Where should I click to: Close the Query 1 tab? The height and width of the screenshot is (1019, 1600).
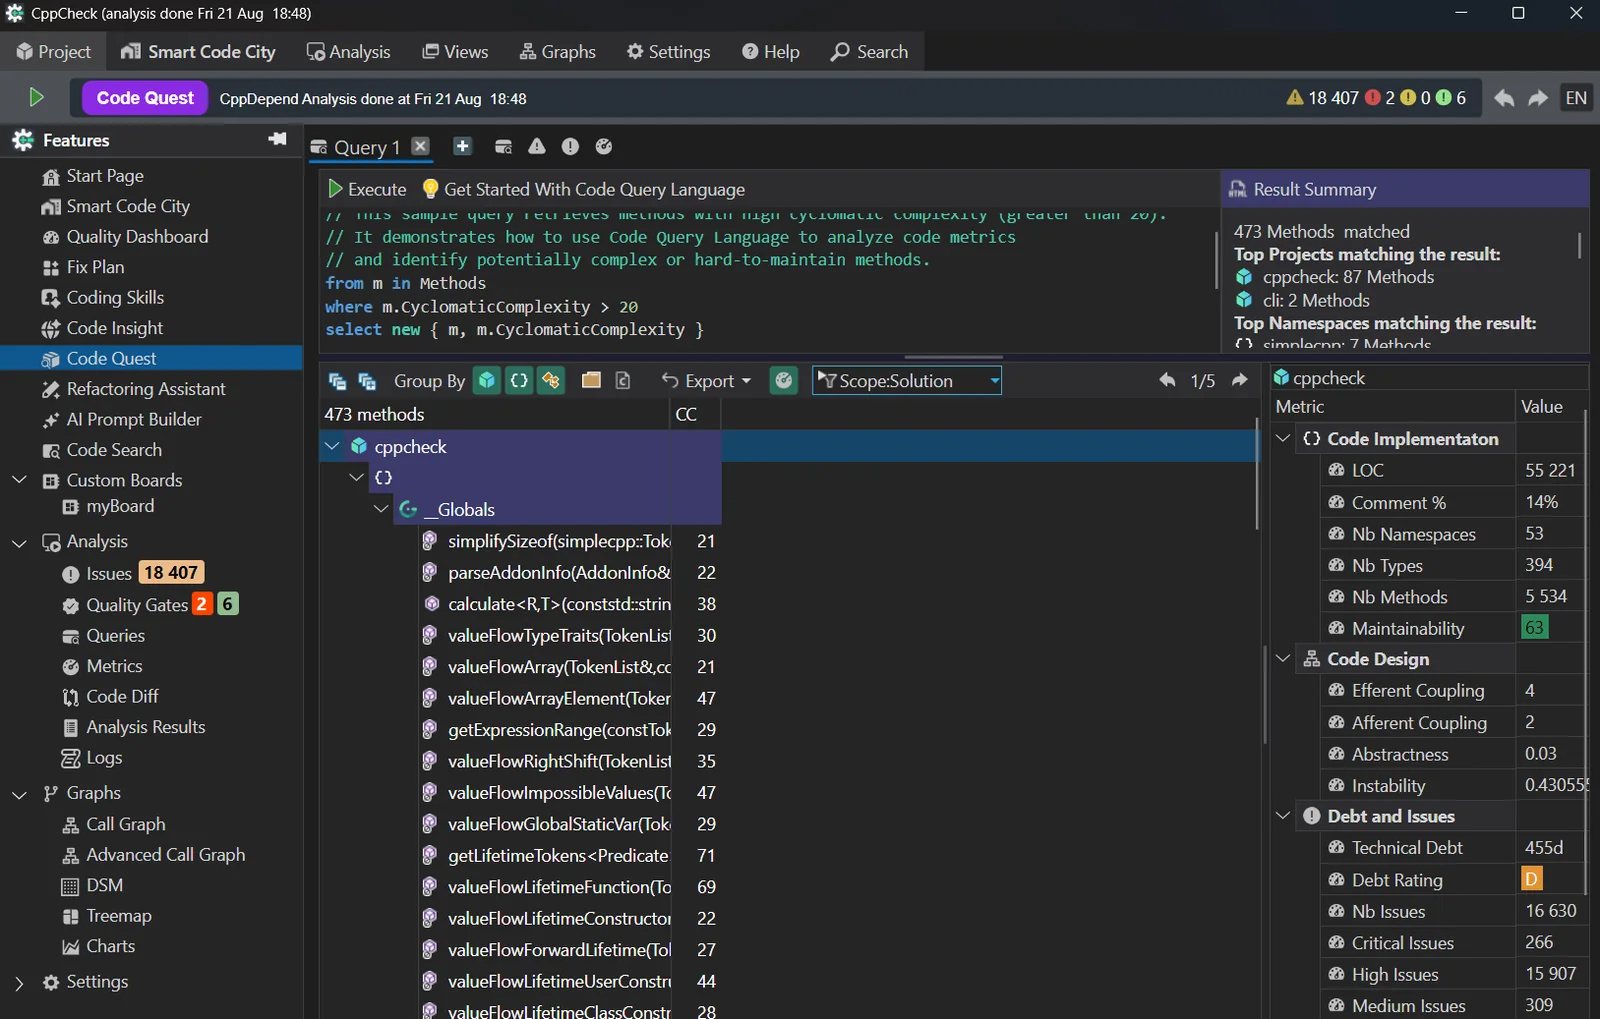tap(421, 146)
